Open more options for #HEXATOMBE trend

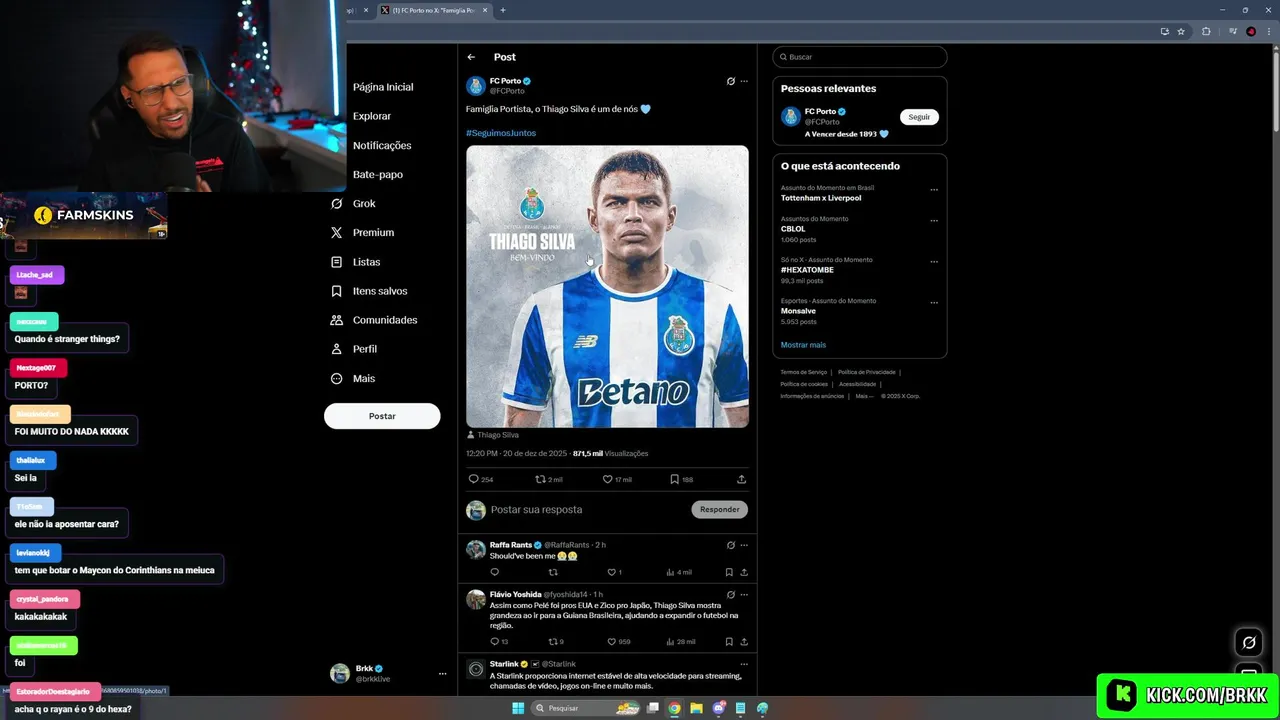tap(934, 262)
